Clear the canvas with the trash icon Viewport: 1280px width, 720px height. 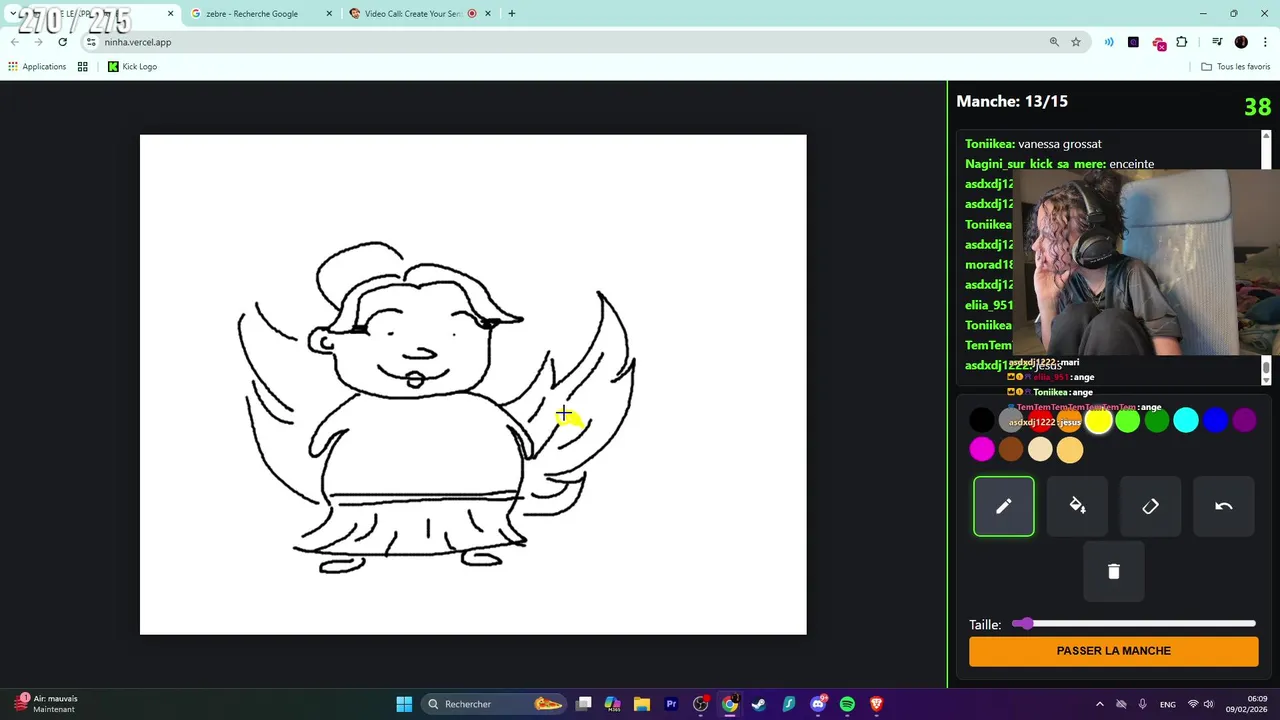point(1113,571)
